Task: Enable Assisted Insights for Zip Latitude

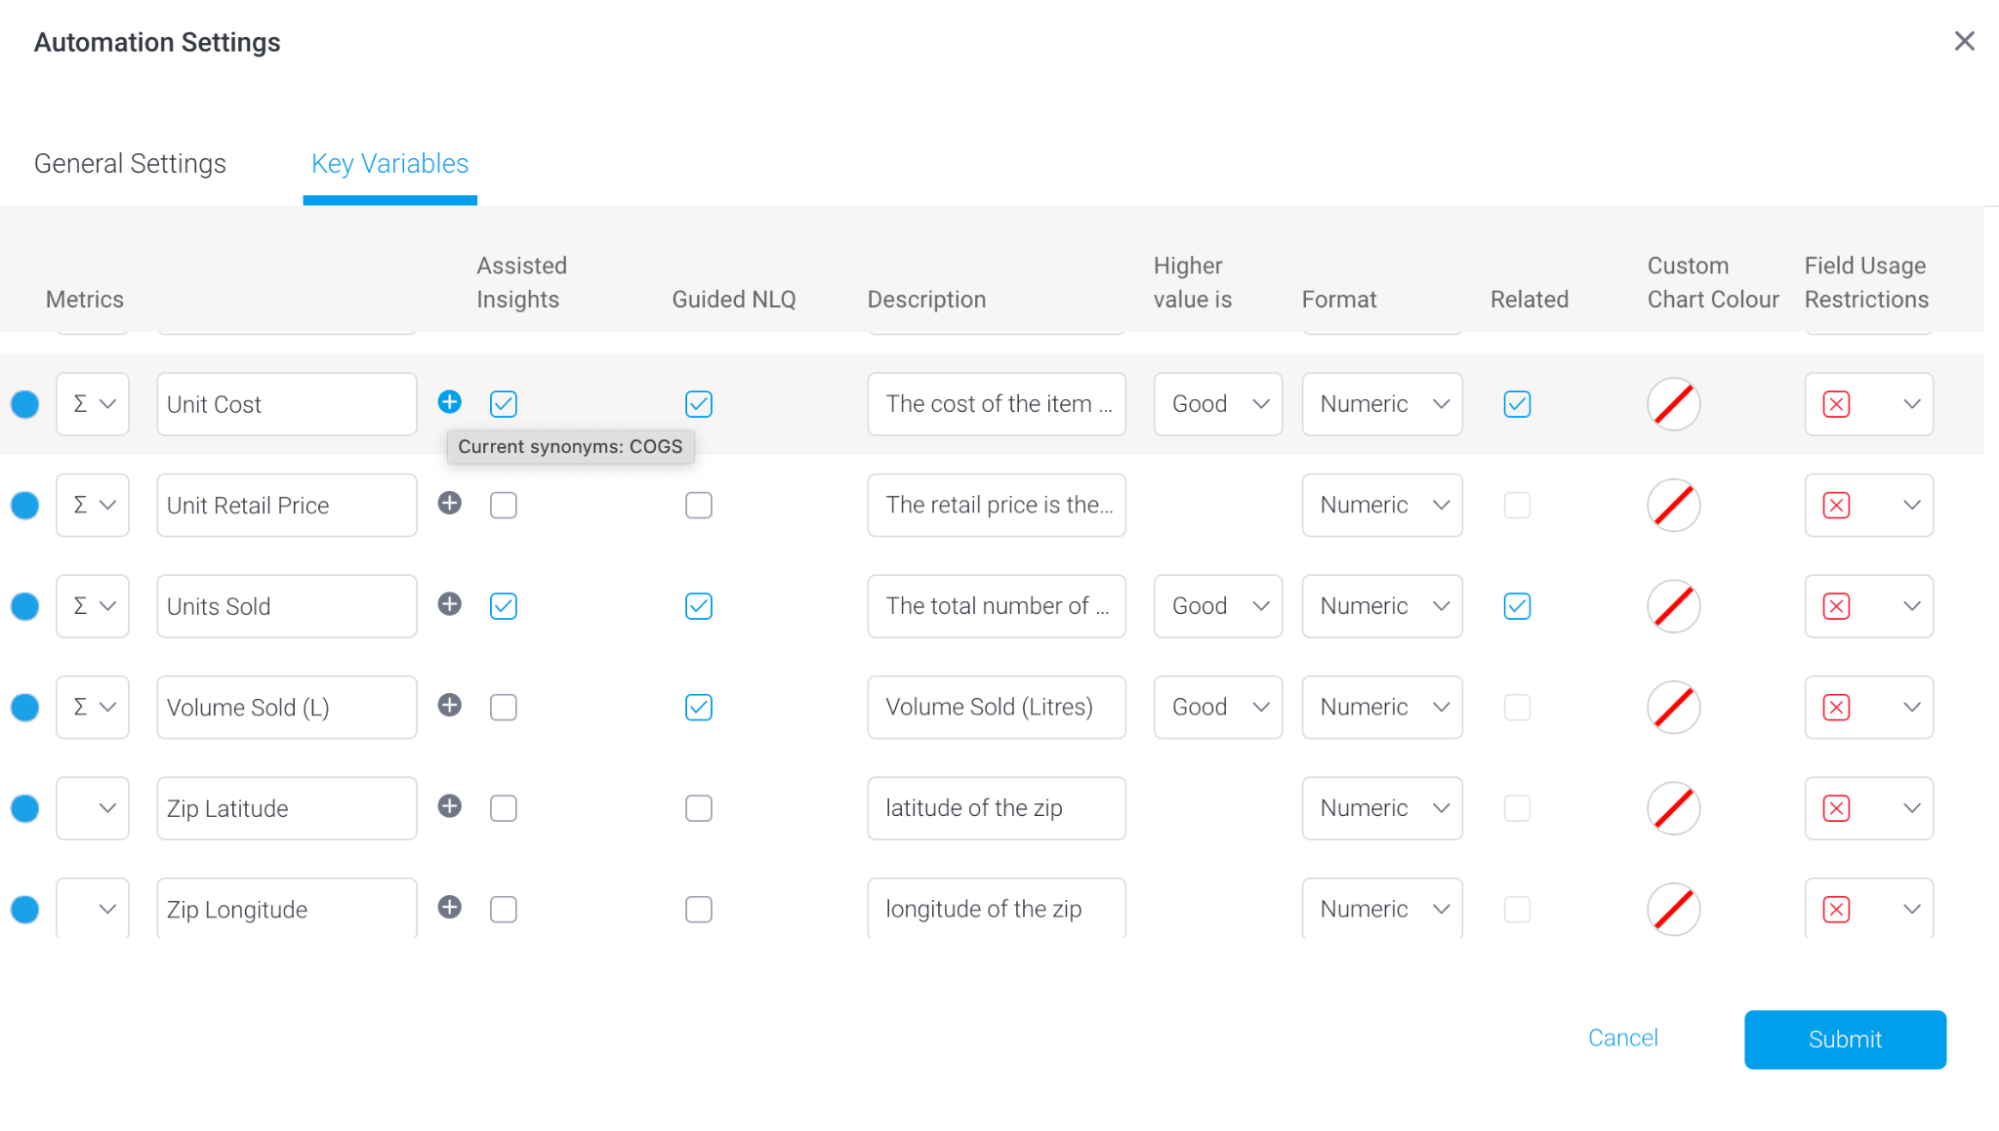Action: [503, 808]
